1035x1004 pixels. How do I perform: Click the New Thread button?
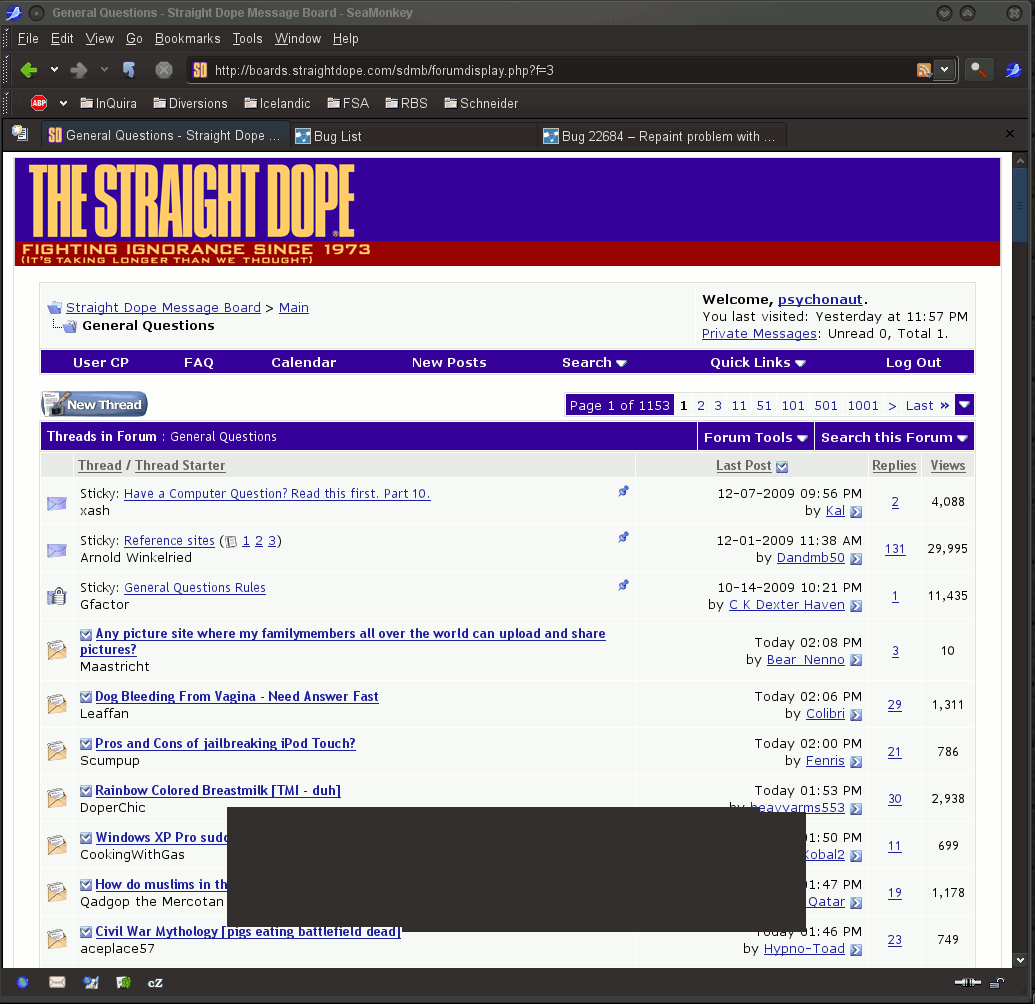coord(94,404)
